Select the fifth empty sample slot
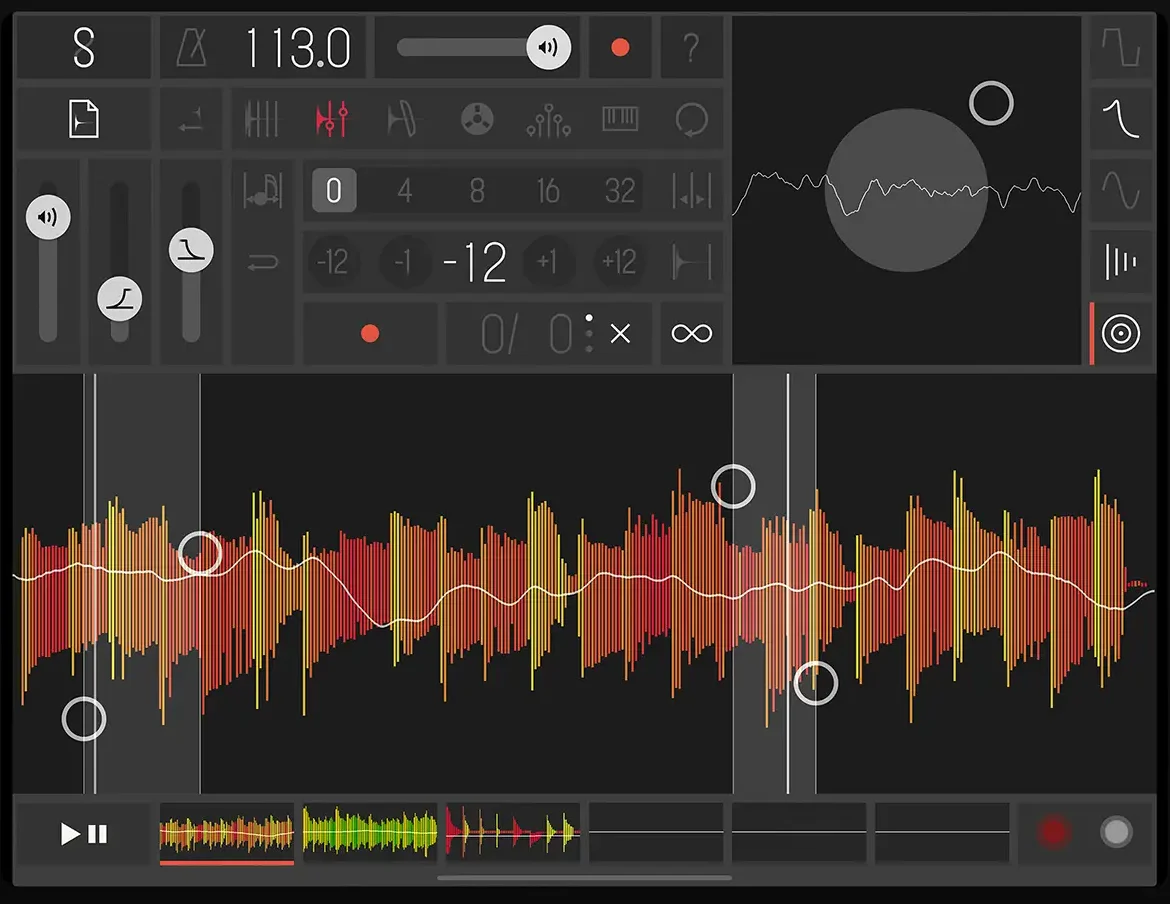The width and height of the screenshot is (1170, 904). coord(799,833)
